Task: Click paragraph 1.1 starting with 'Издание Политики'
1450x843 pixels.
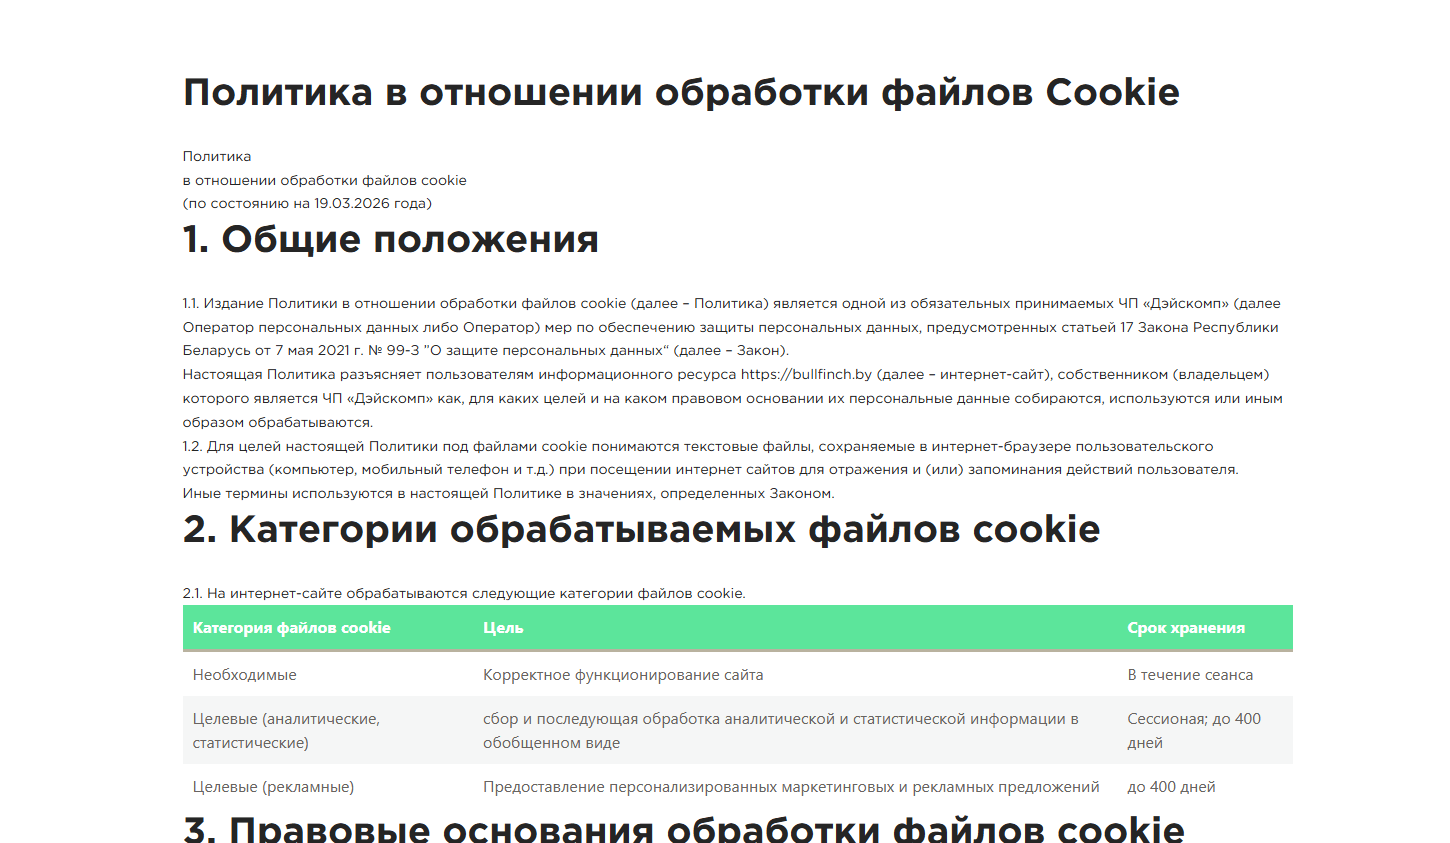Action: [x=730, y=327]
